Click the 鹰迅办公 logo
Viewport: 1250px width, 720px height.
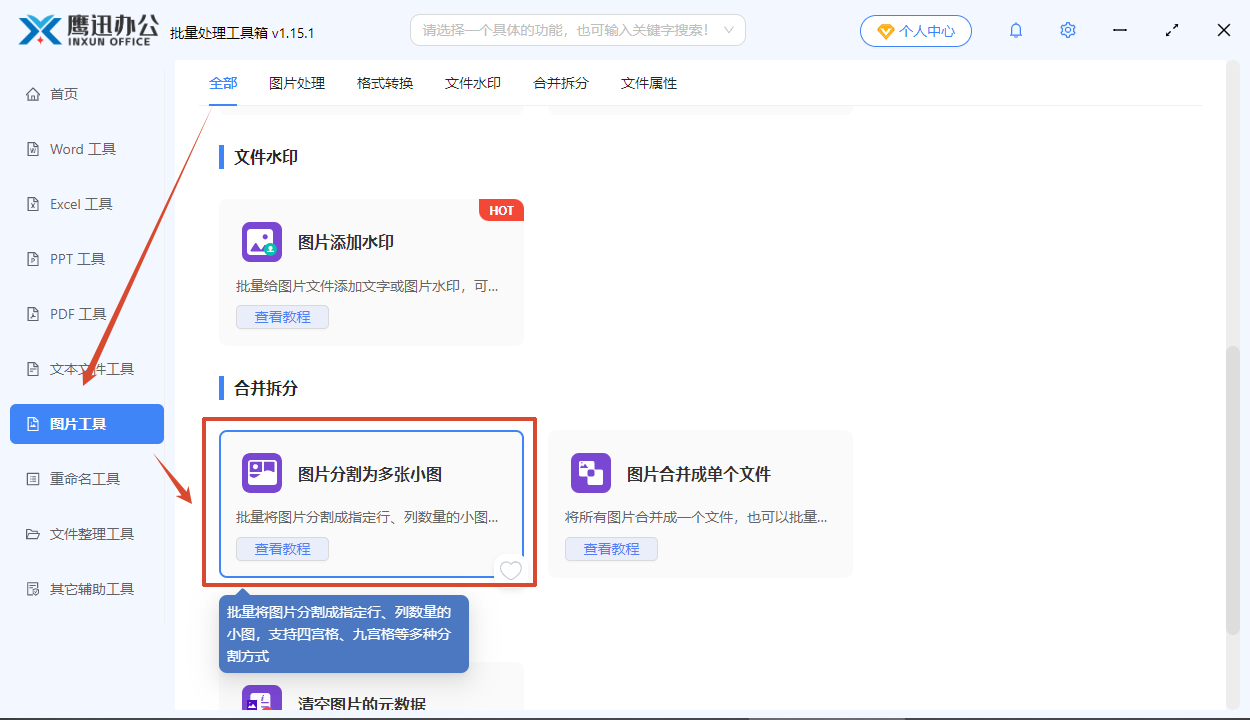pyautogui.click(x=88, y=30)
